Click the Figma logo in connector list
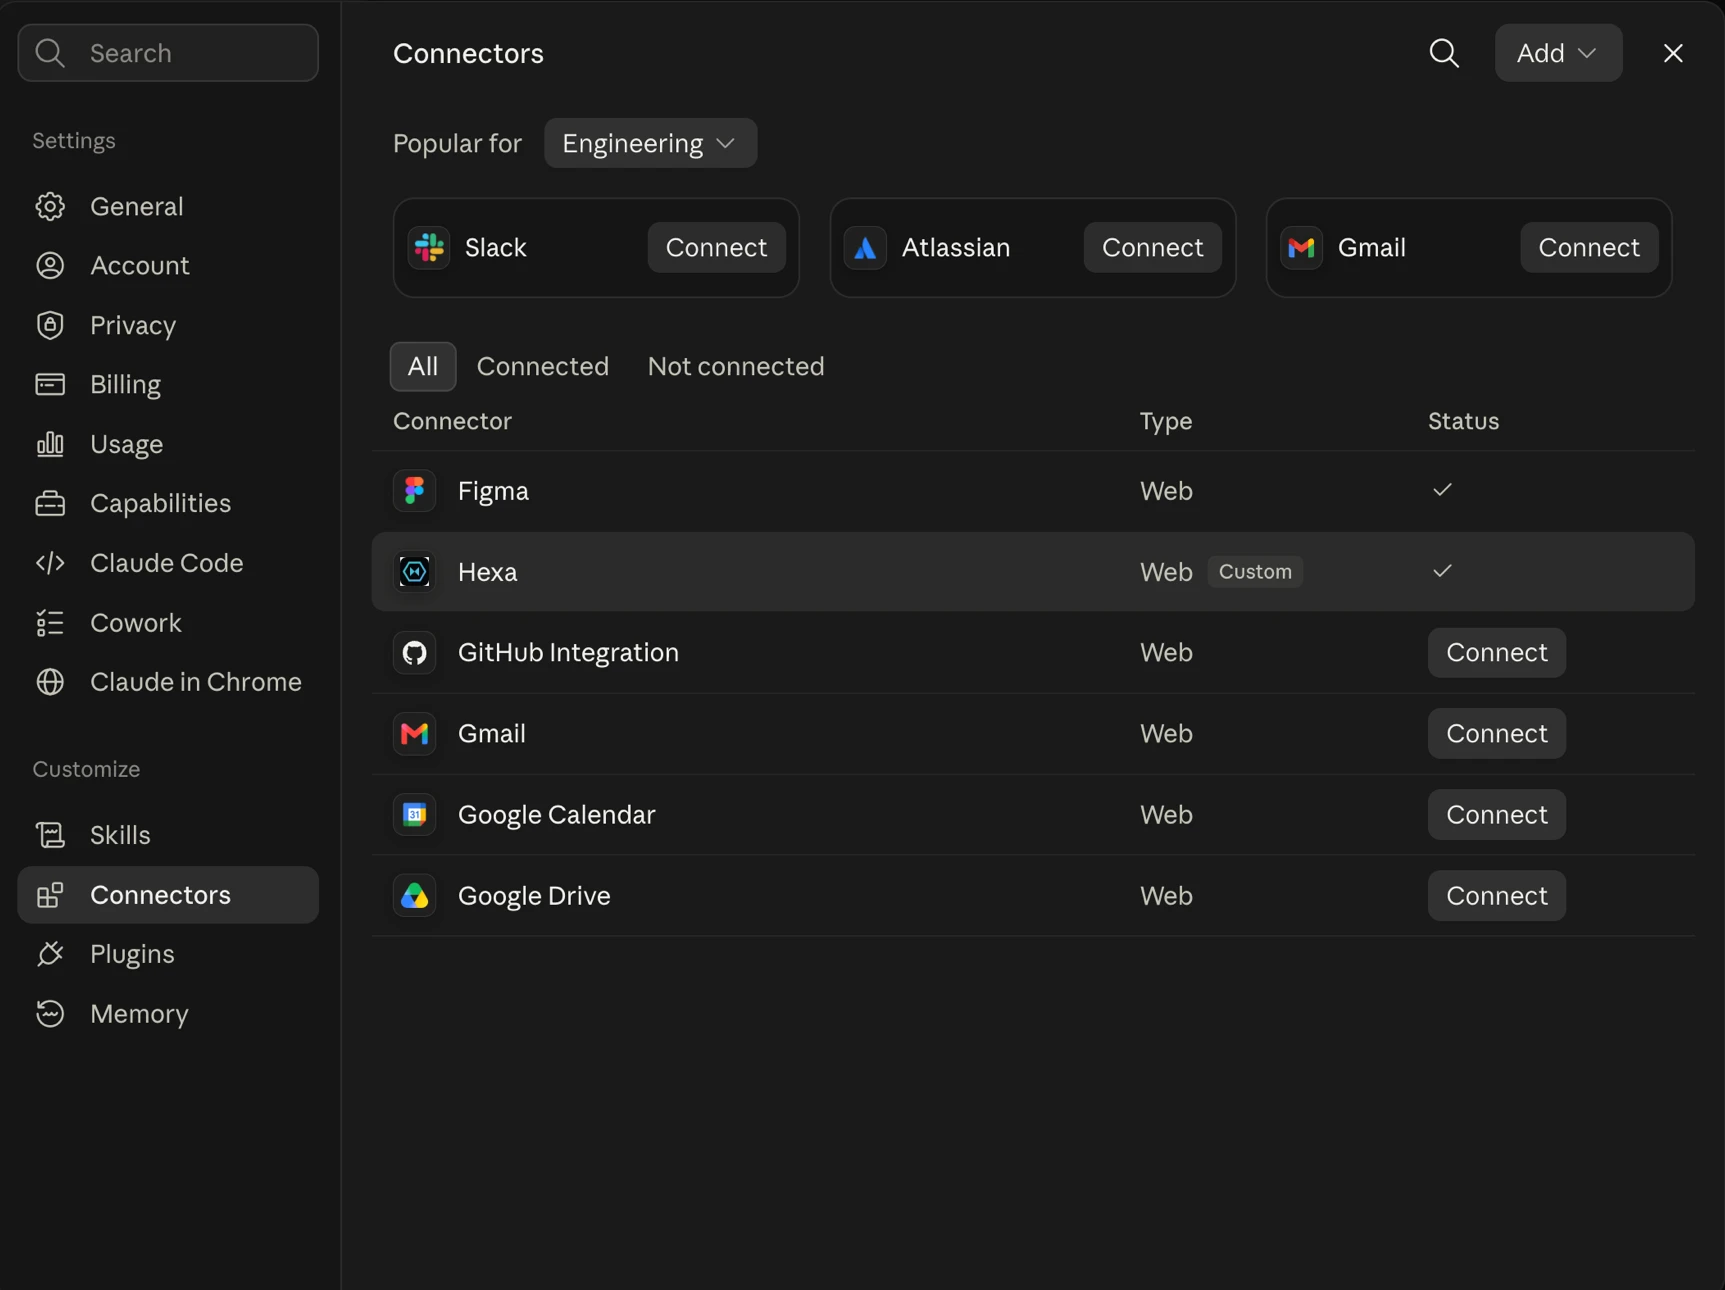The image size is (1725, 1290). (x=414, y=491)
